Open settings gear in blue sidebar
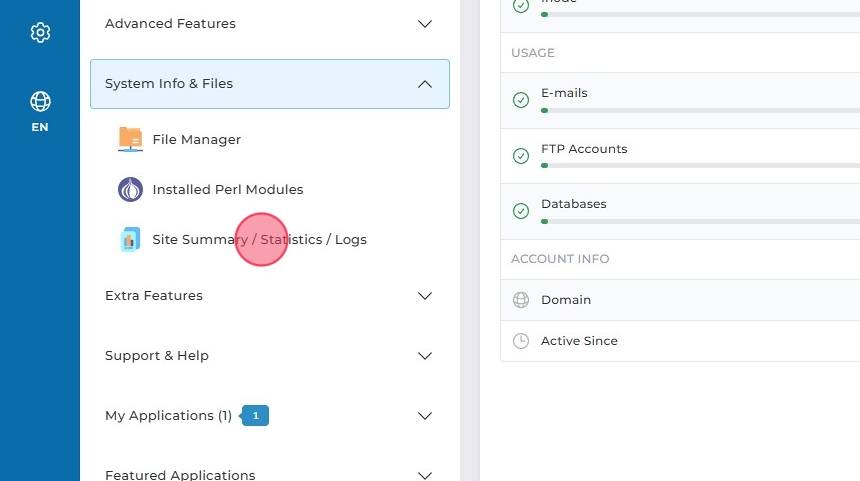Image resolution: width=860 pixels, height=481 pixels. click(40, 33)
